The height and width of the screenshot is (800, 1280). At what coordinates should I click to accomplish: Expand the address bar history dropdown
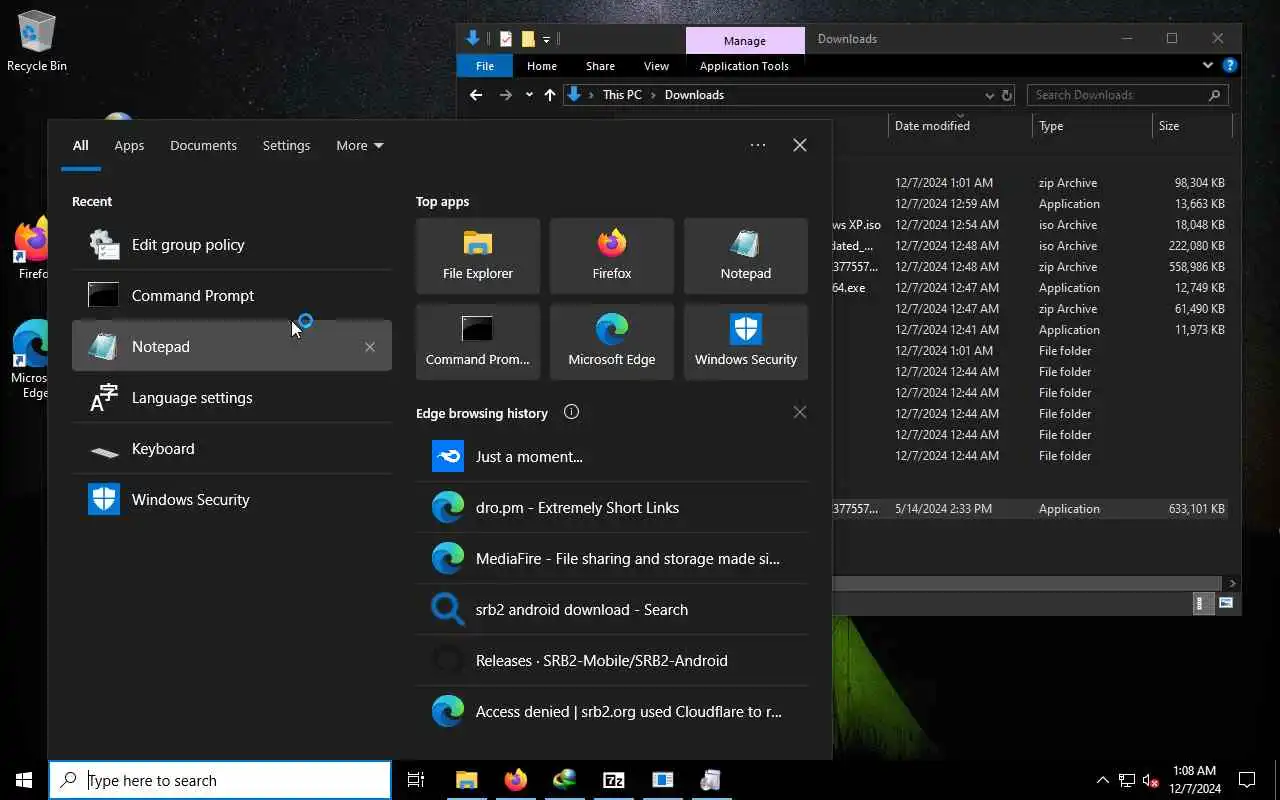coord(990,96)
